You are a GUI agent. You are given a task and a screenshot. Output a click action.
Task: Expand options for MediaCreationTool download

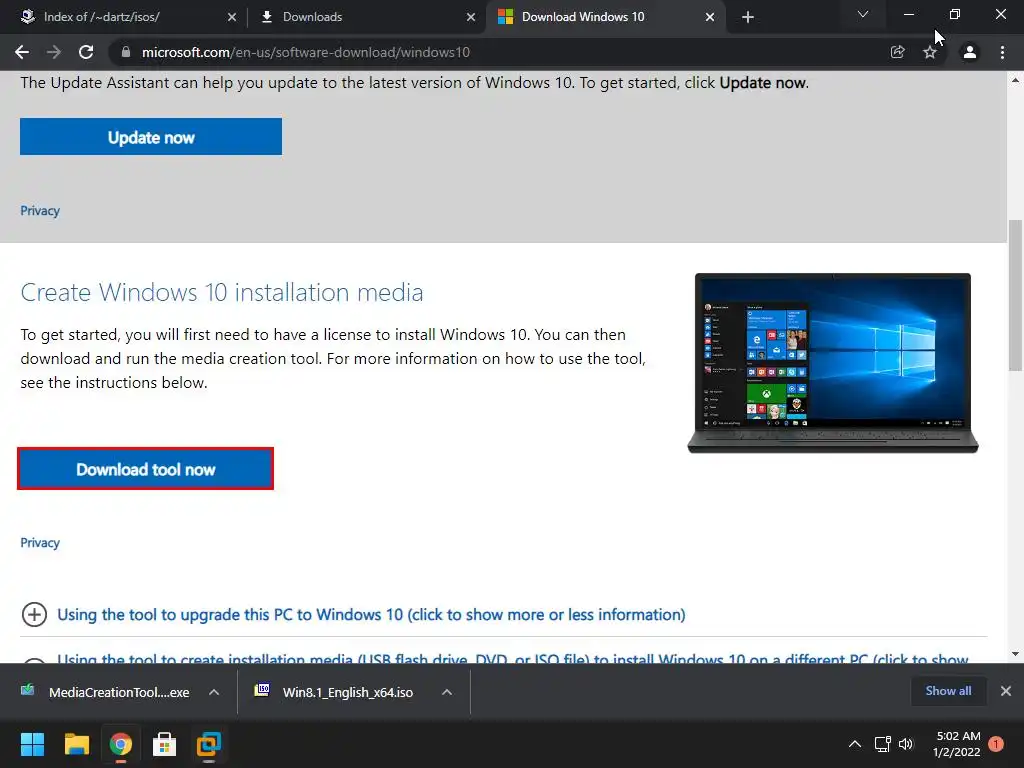point(214,692)
